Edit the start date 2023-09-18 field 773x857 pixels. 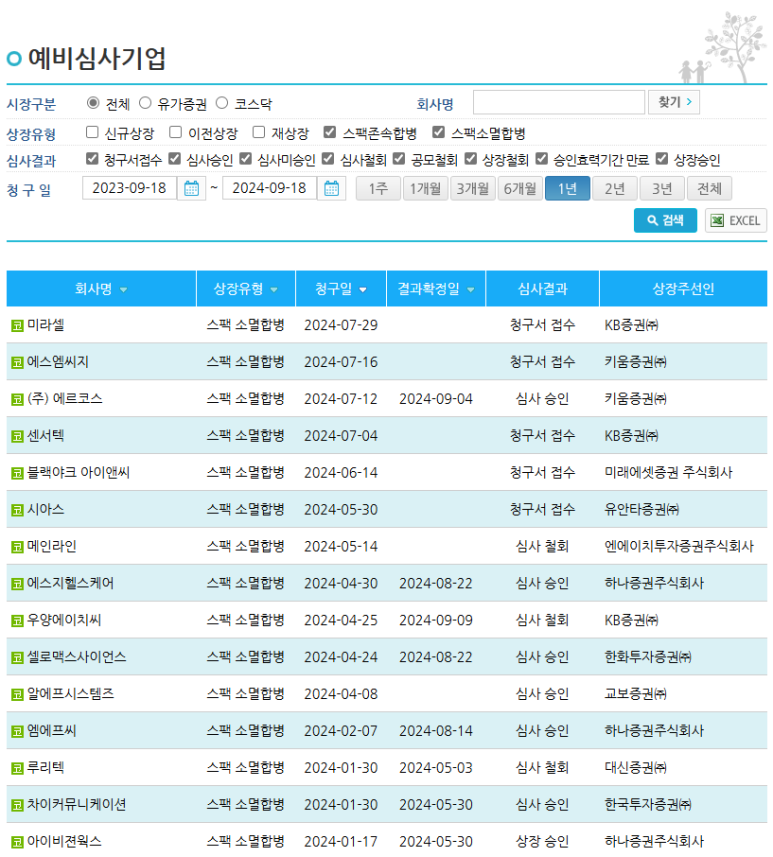(x=130, y=189)
